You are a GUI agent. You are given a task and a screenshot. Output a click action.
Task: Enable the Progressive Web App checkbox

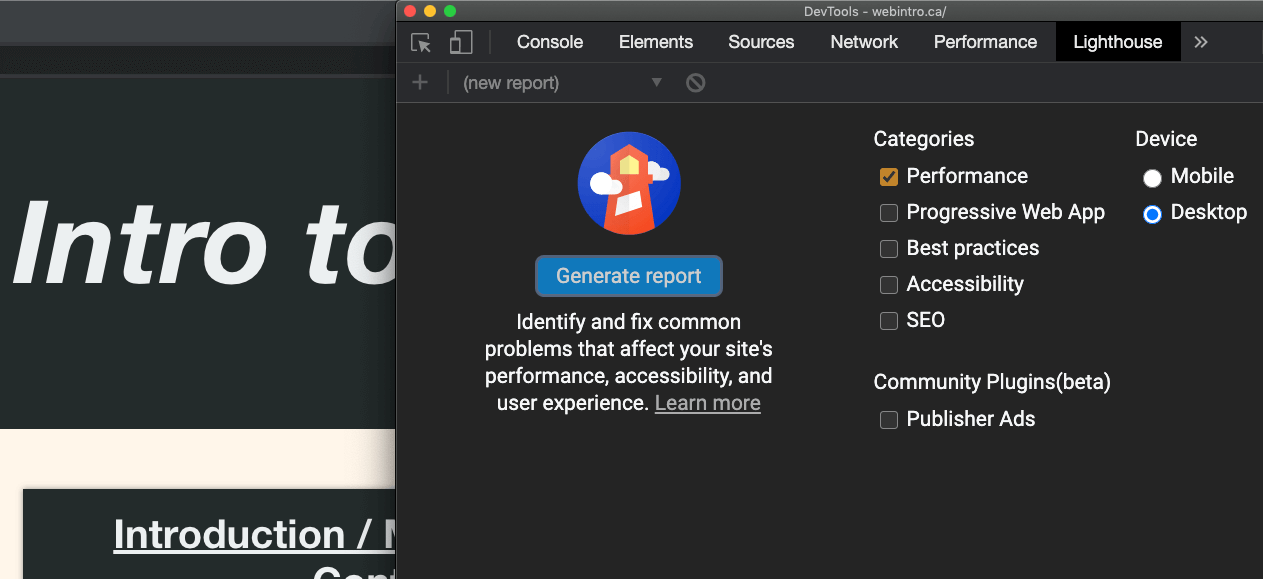coord(888,213)
